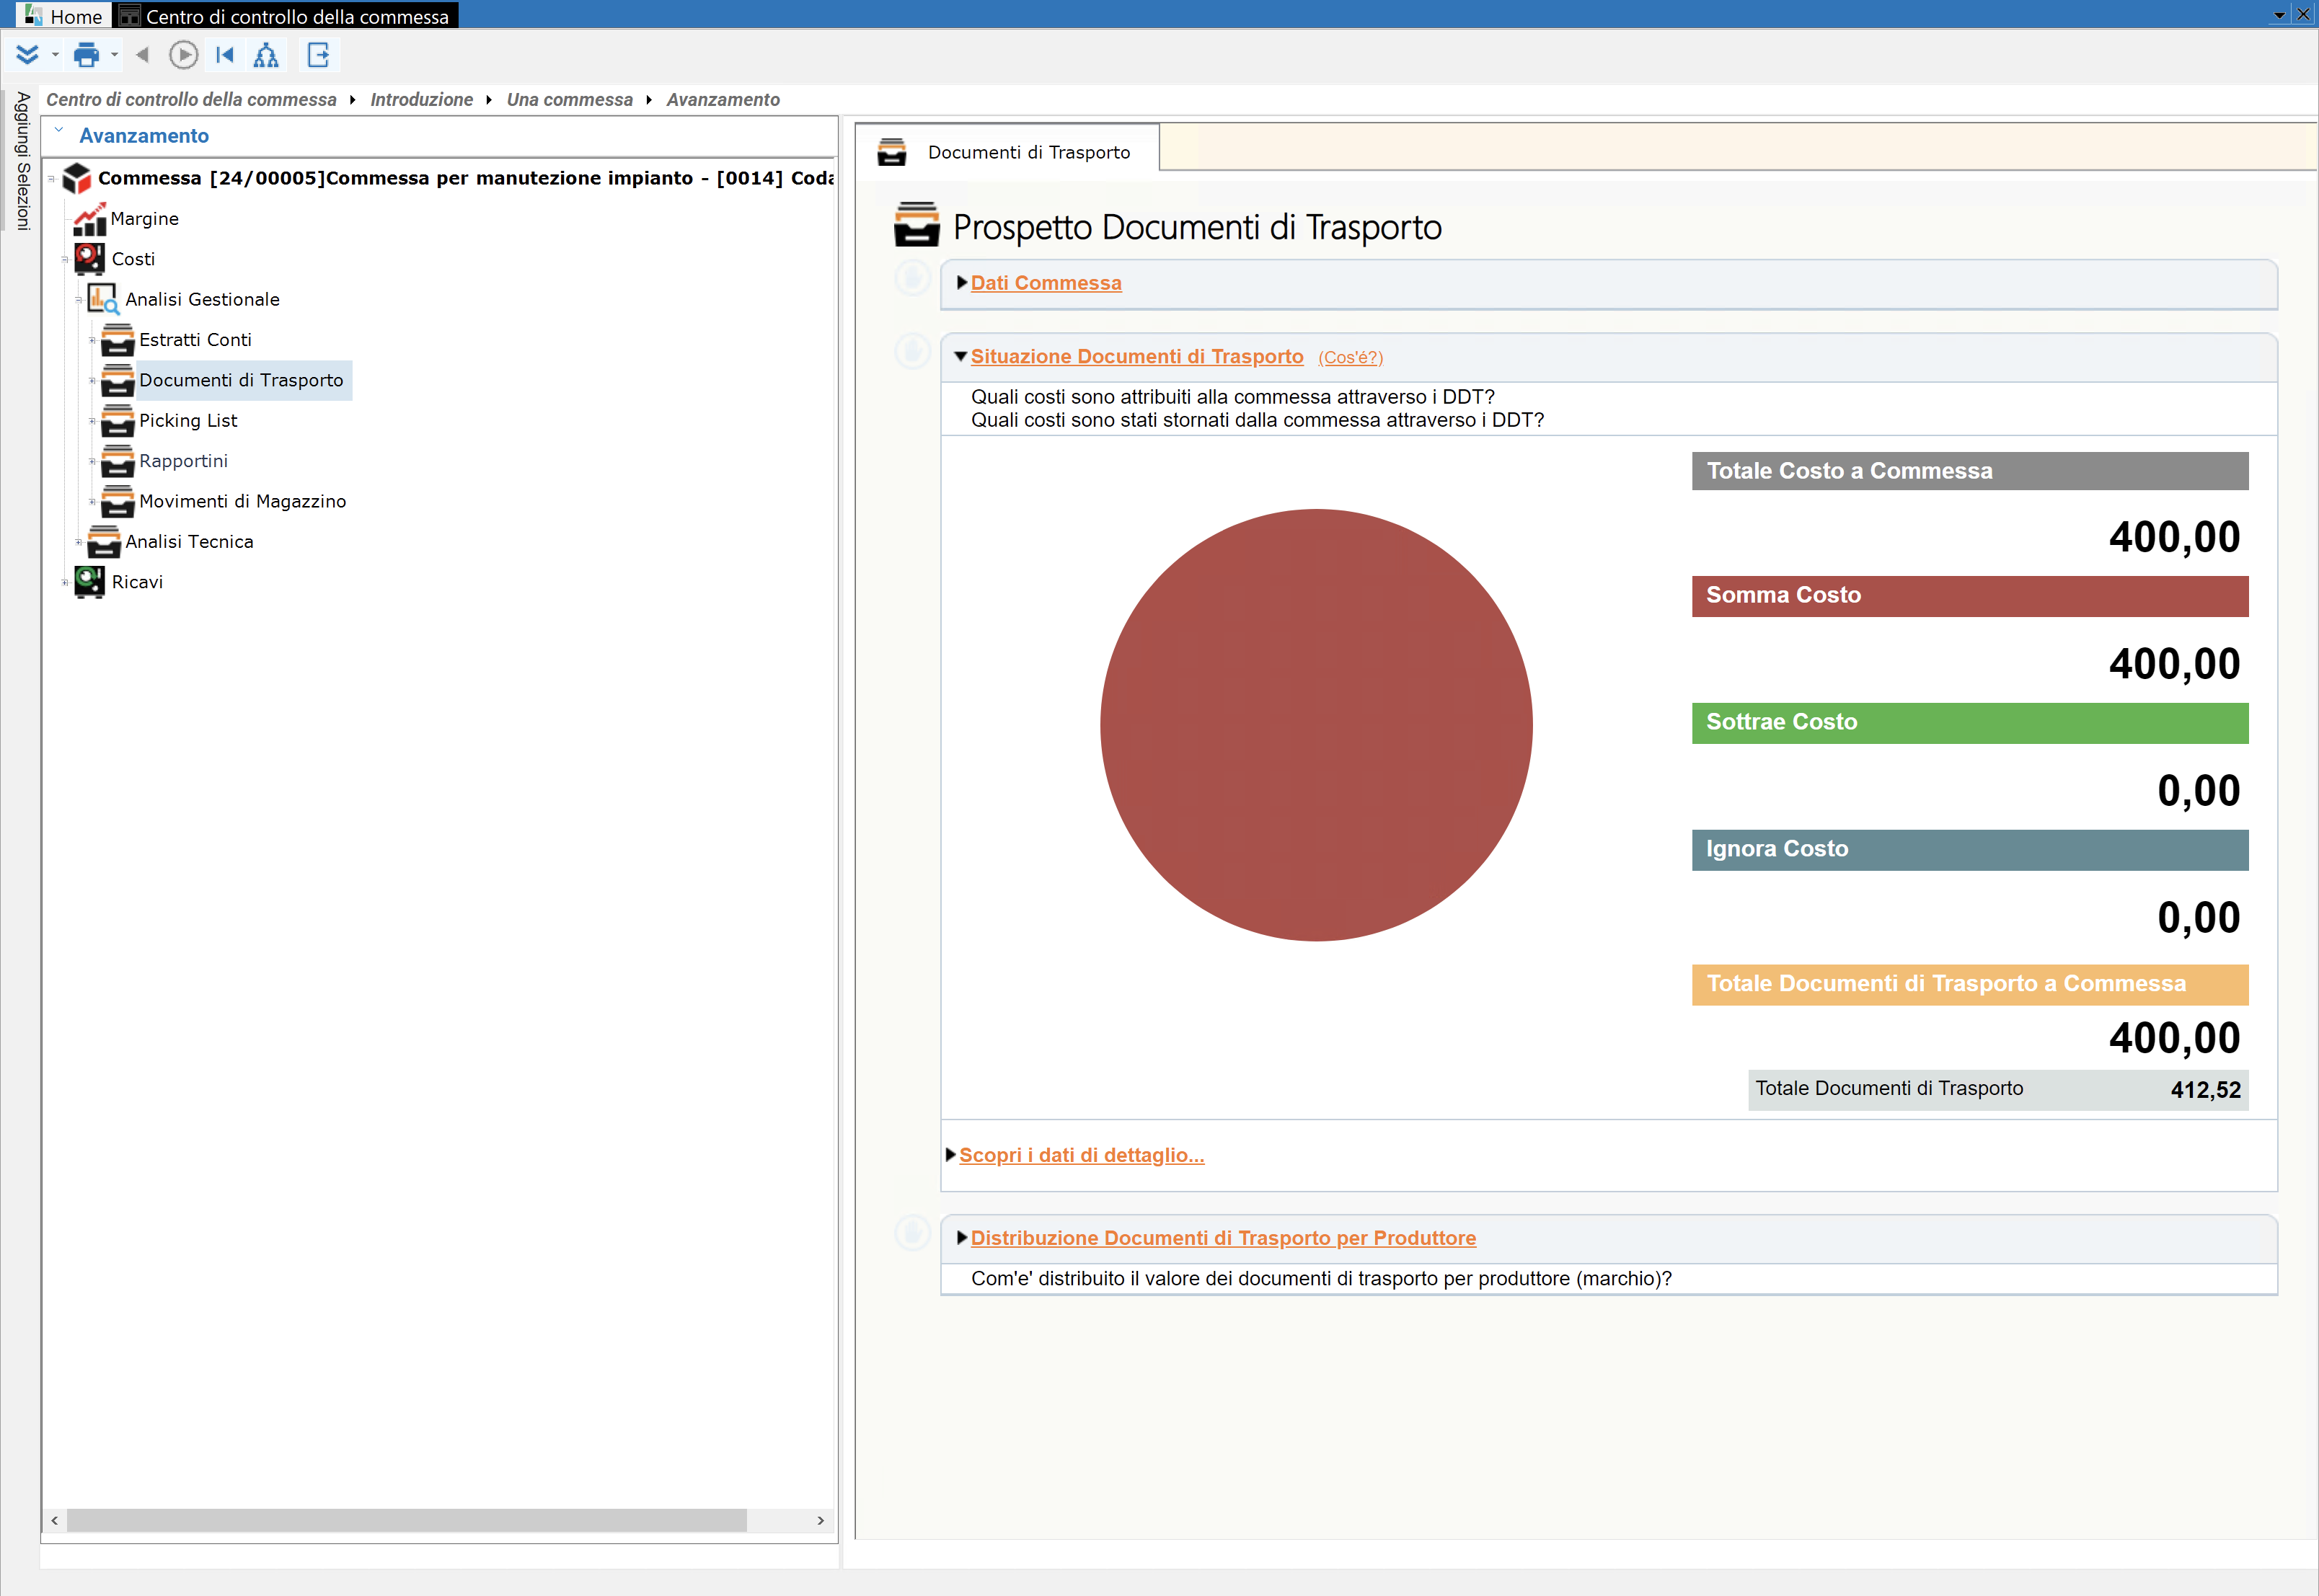
Task: Click the back arrow toolbar icon
Action: point(142,55)
